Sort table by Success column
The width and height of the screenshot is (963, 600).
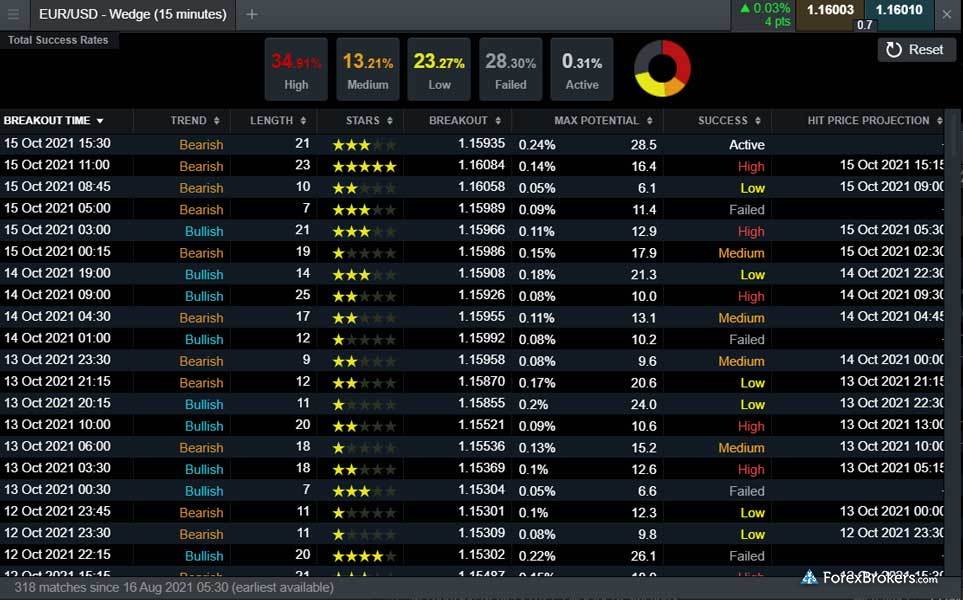723,121
